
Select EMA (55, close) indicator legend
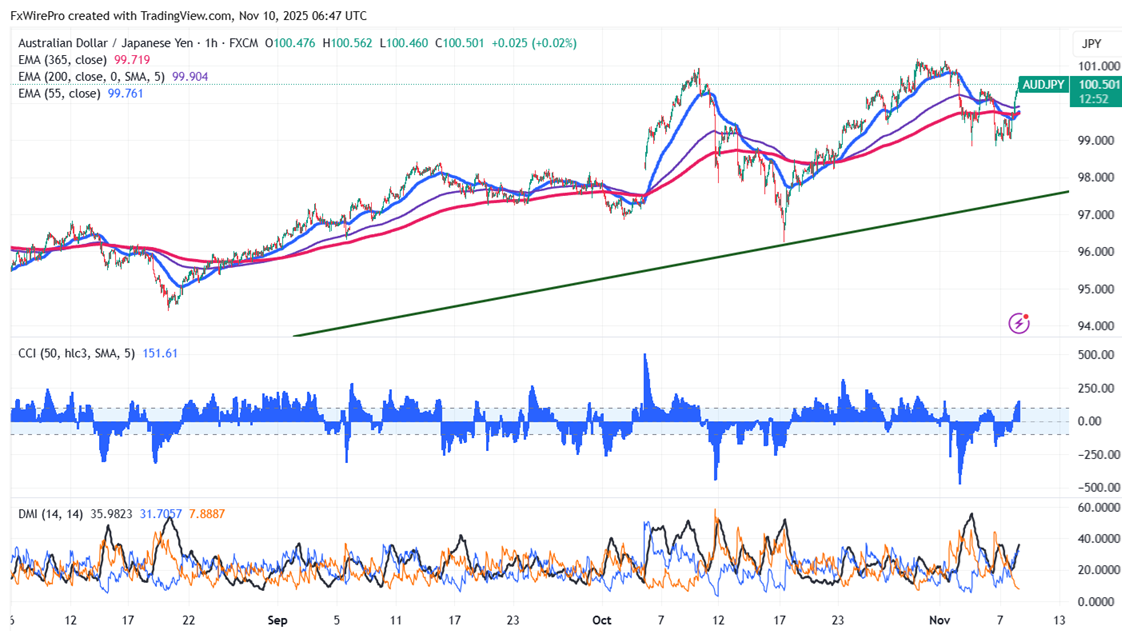pyautogui.click(x=59, y=94)
